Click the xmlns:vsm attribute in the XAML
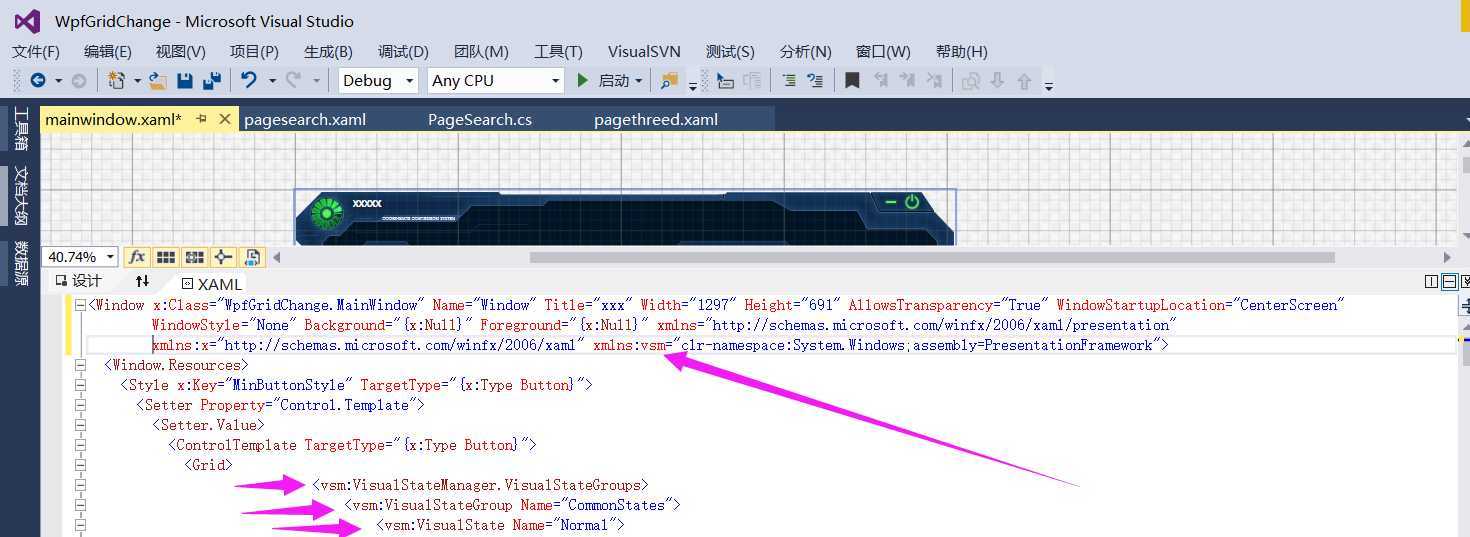Image resolution: width=1470 pixels, height=537 pixels. (x=629, y=345)
